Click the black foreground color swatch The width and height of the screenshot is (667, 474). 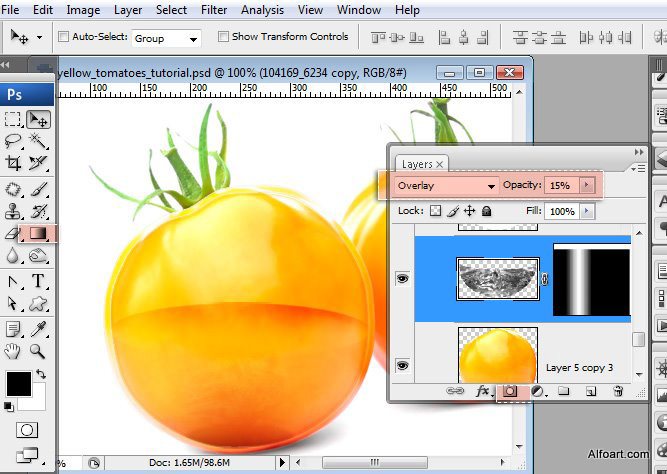[17, 382]
